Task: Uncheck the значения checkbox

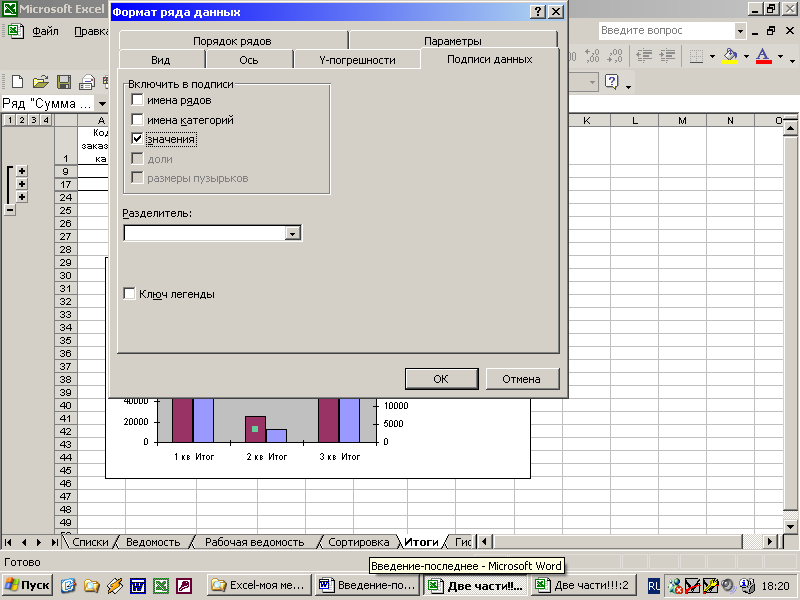Action: (137, 139)
